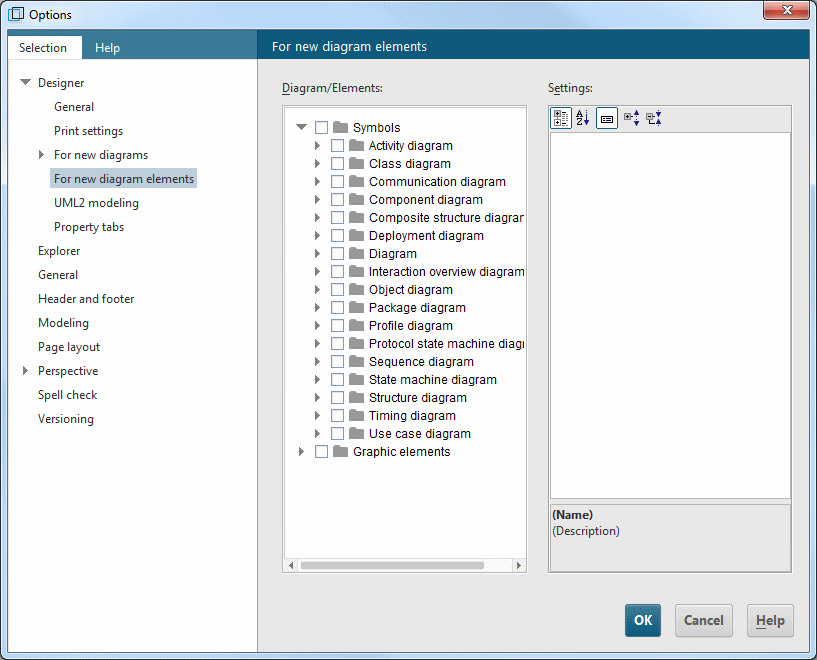
Task: Expand the Protocol state machine diagram node
Action: pyautogui.click(x=317, y=343)
